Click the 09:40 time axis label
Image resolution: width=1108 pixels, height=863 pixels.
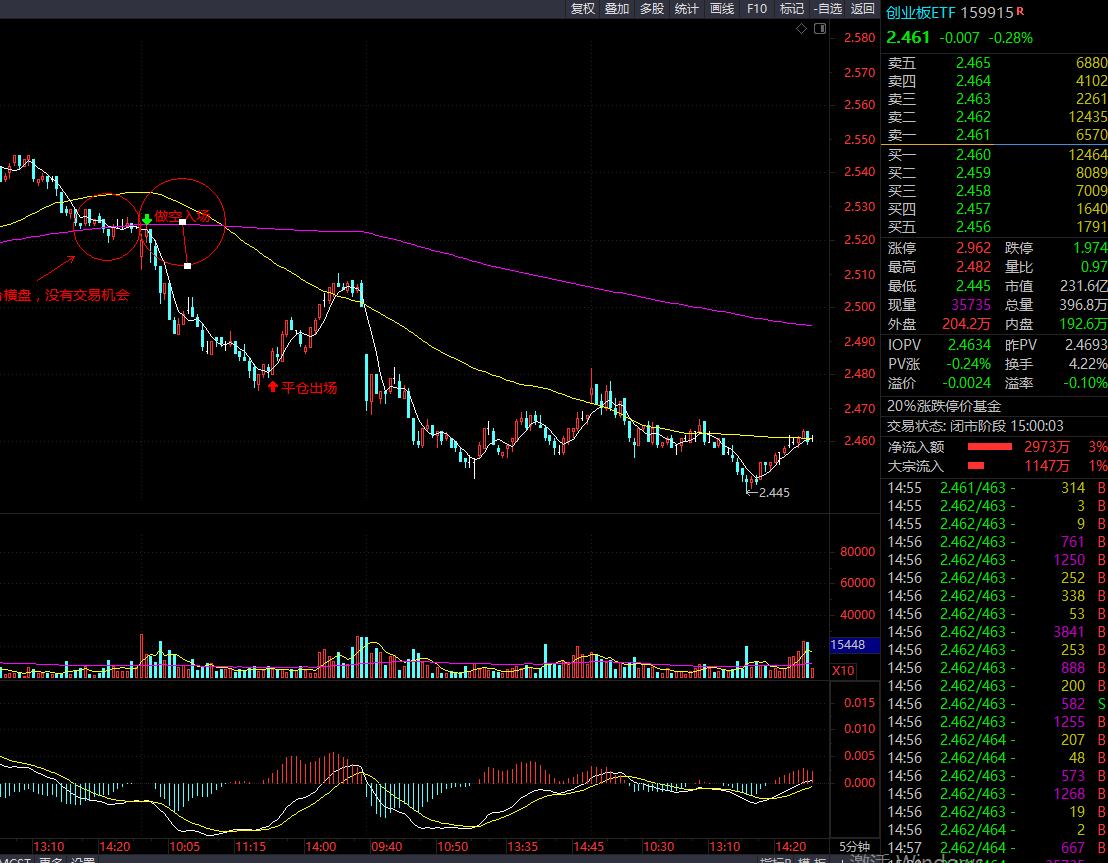(x=387, y=847)
